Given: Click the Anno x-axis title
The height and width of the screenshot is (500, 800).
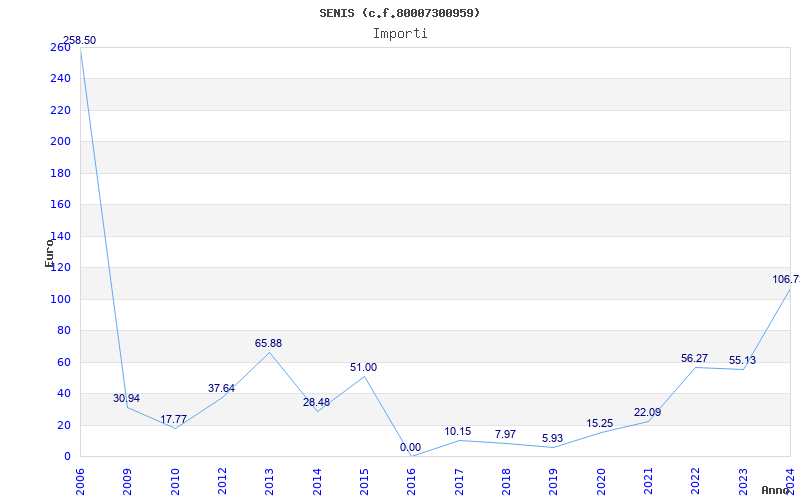Looking at the screenshot, I should coord(776,490).
